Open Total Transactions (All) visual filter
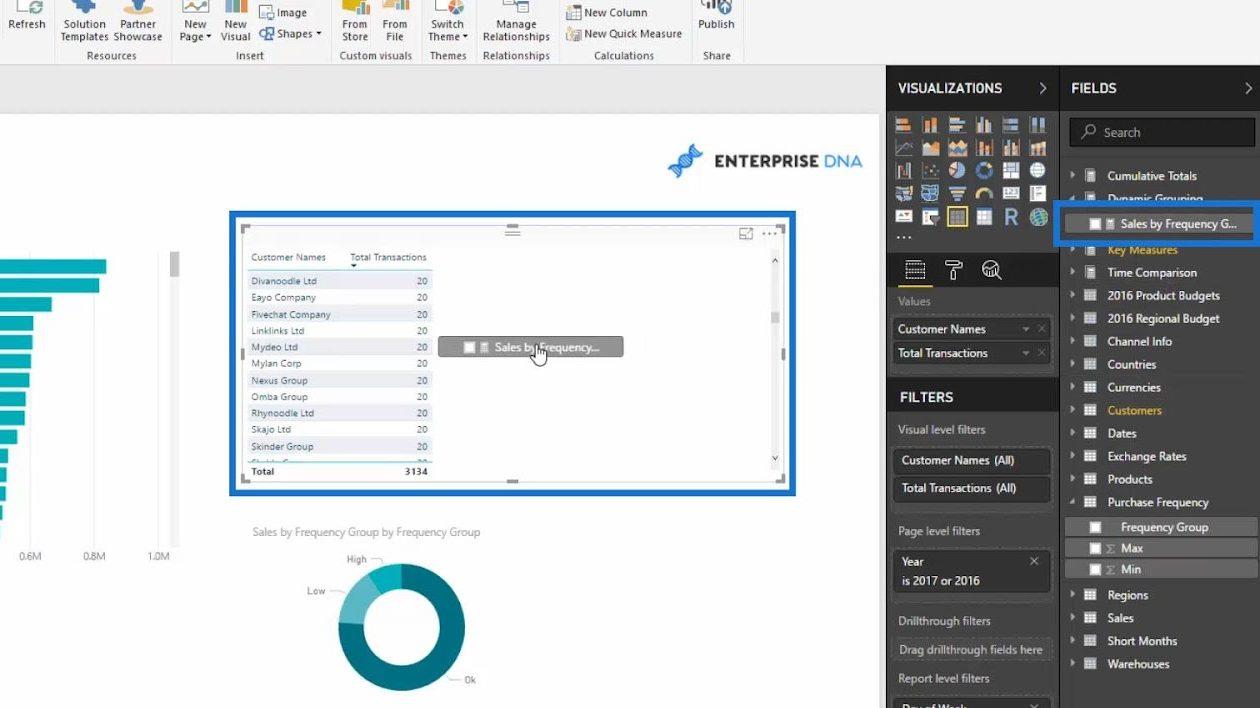The image size is (1260, 708). [x=971, y=488]
